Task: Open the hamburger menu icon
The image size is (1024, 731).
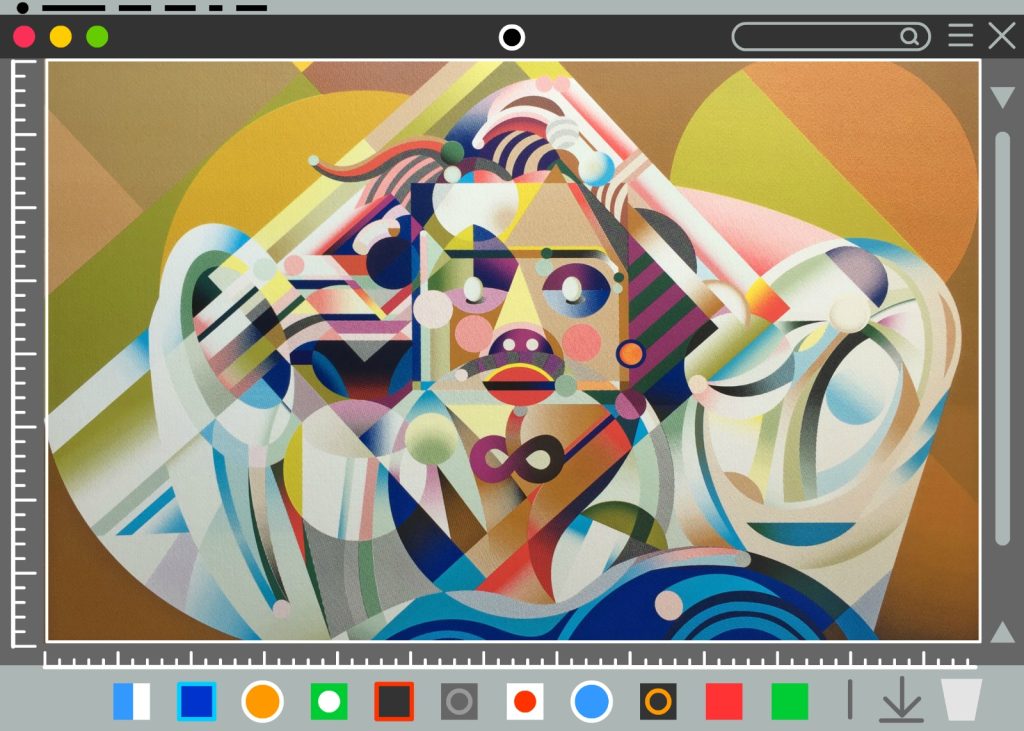Action: pos(960,37)
